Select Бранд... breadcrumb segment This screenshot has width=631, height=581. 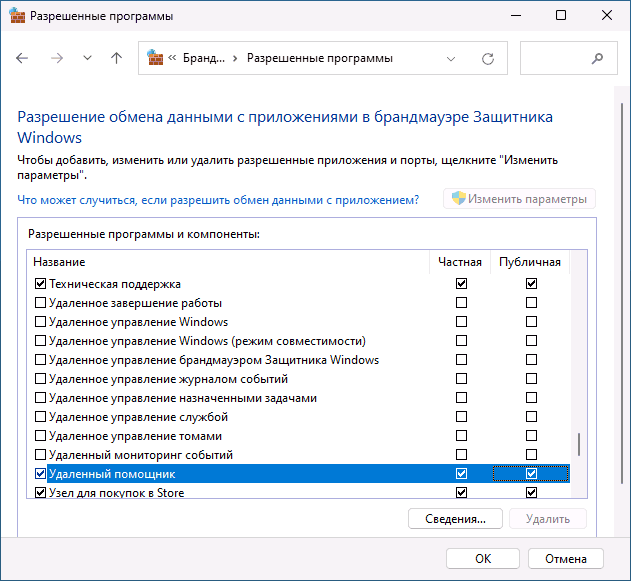pyautogui.click(x=204, y=58)
